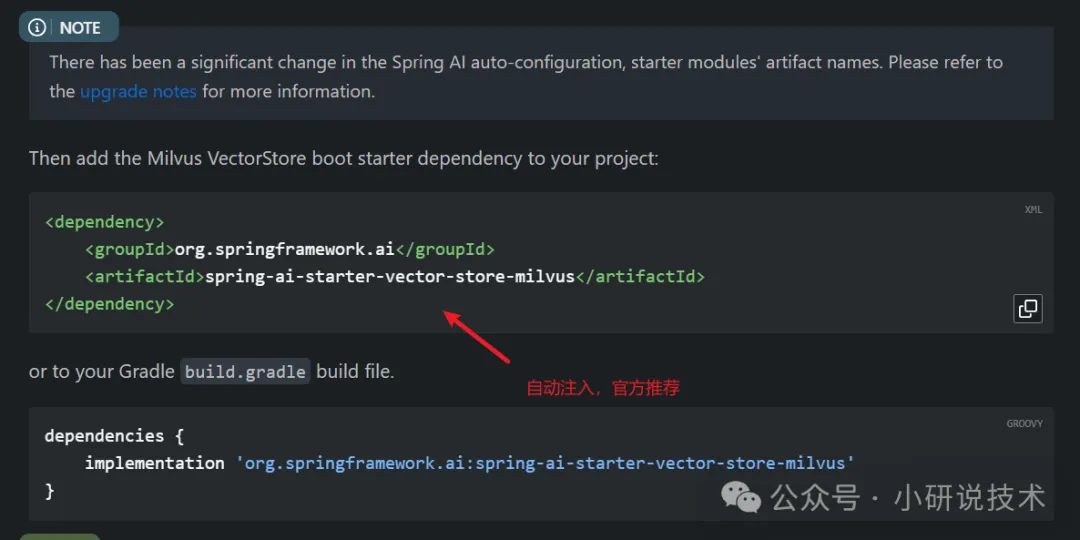1080x540 pixels.
Task: Click the build.gradle inline code
Action: tap(245, 372)
